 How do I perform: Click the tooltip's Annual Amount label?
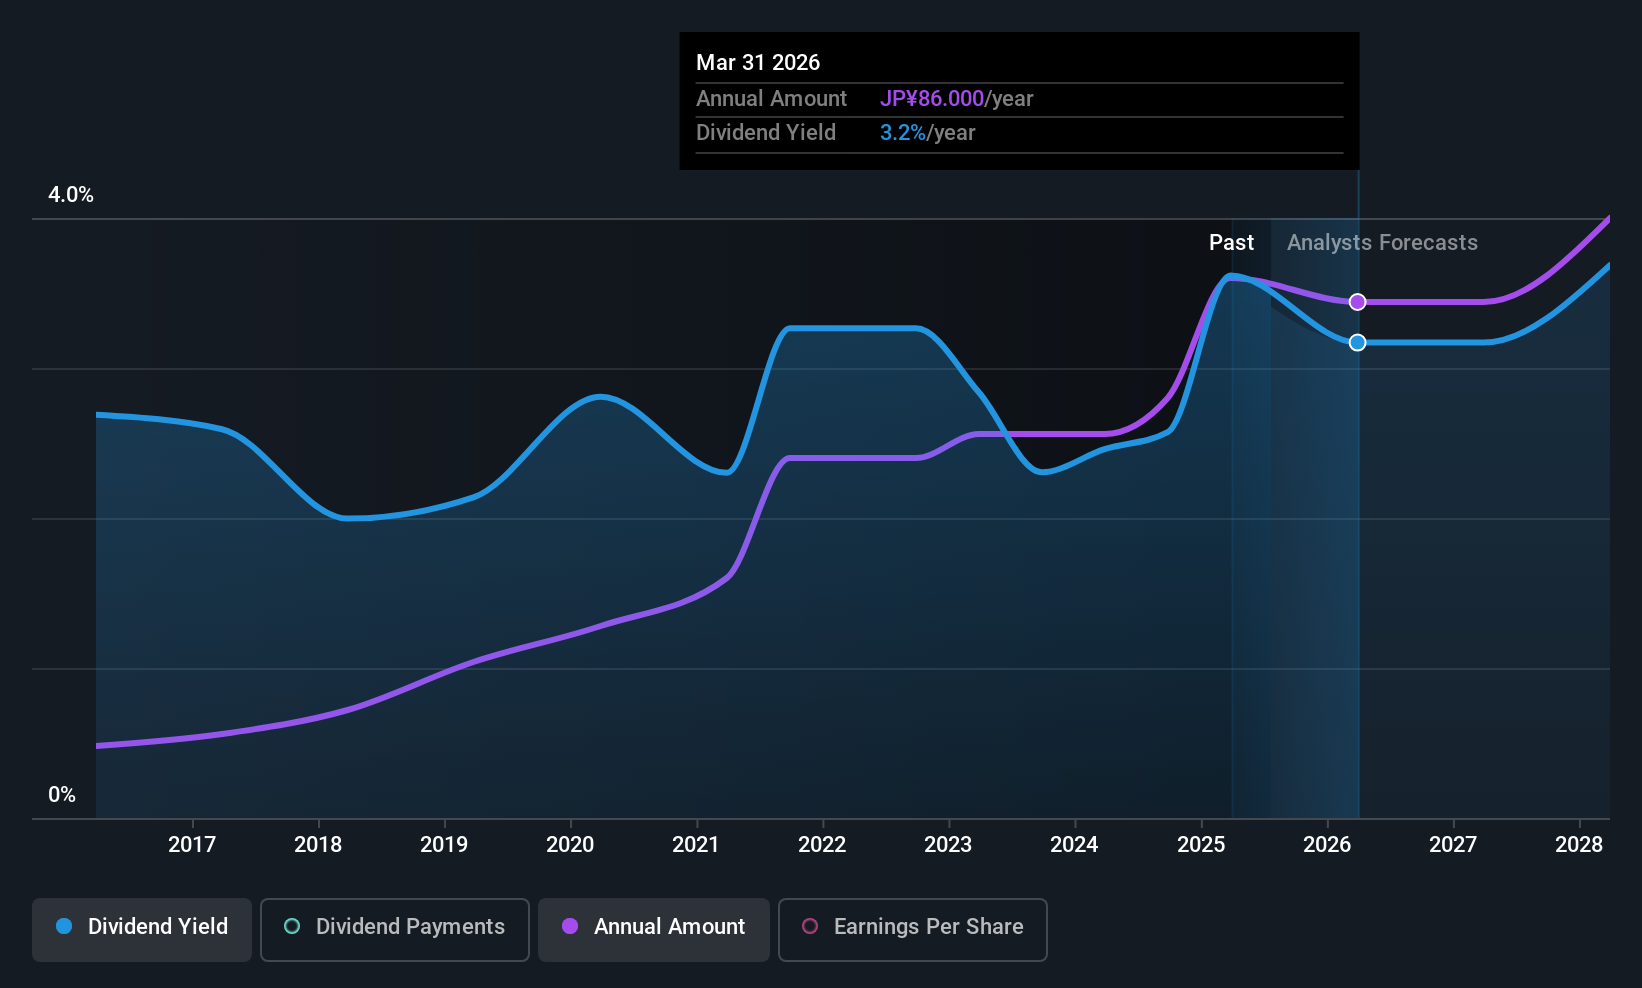[x=771, y=99]
